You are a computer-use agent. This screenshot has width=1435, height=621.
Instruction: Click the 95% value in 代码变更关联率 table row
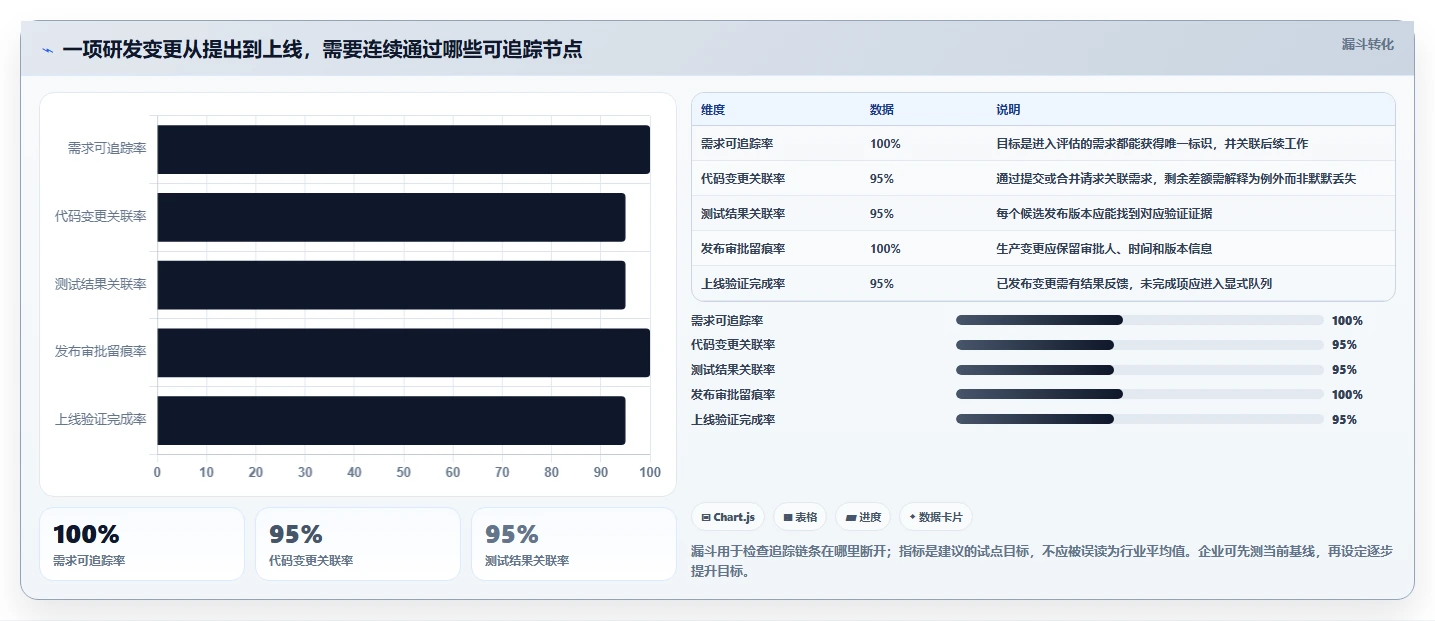(x=882, y=179)
